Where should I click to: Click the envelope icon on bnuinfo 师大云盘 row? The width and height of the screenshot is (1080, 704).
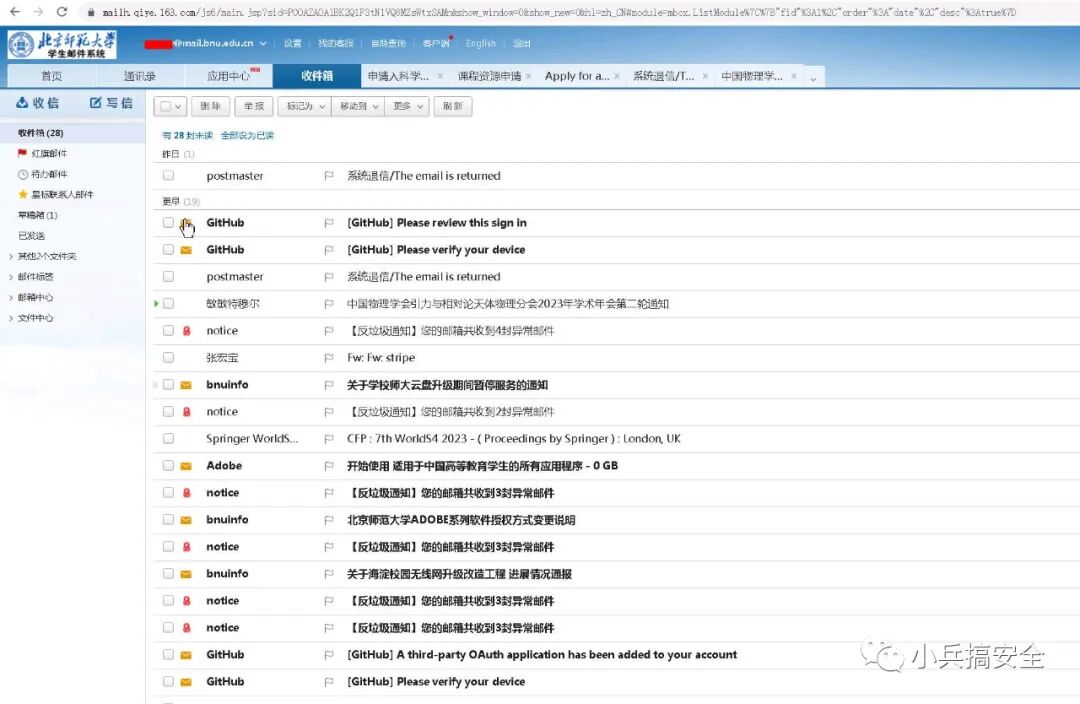(x=186, y=385)
